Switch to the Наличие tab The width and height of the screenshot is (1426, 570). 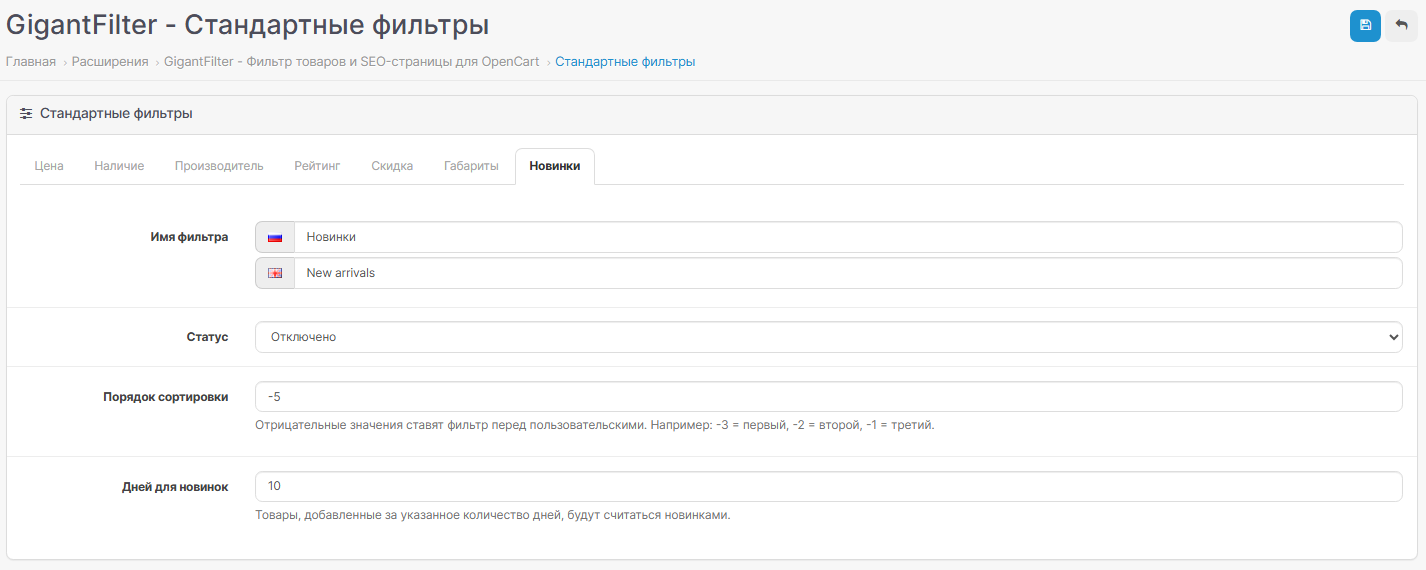(119, 166)
